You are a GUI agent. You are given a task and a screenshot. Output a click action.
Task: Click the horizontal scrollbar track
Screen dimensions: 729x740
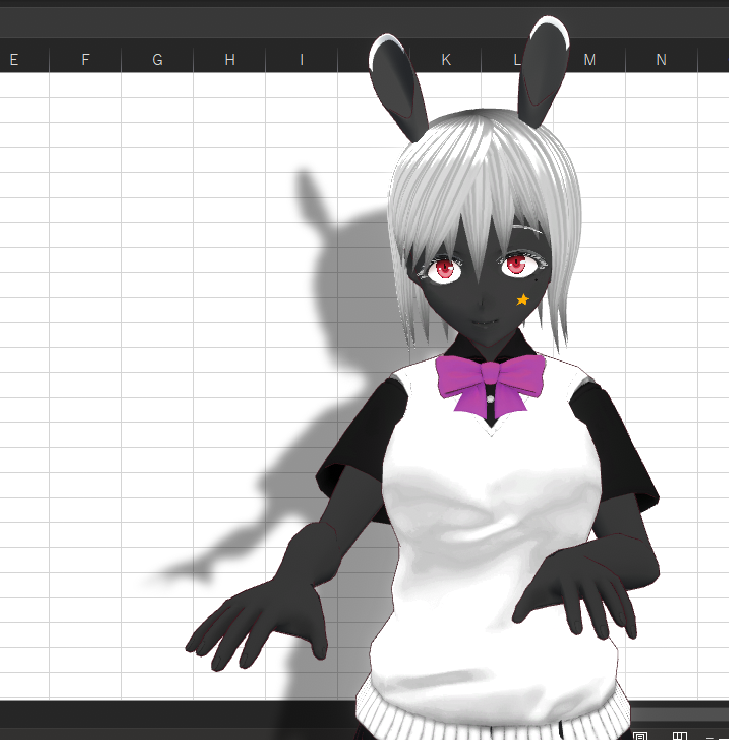coord(679,714)
